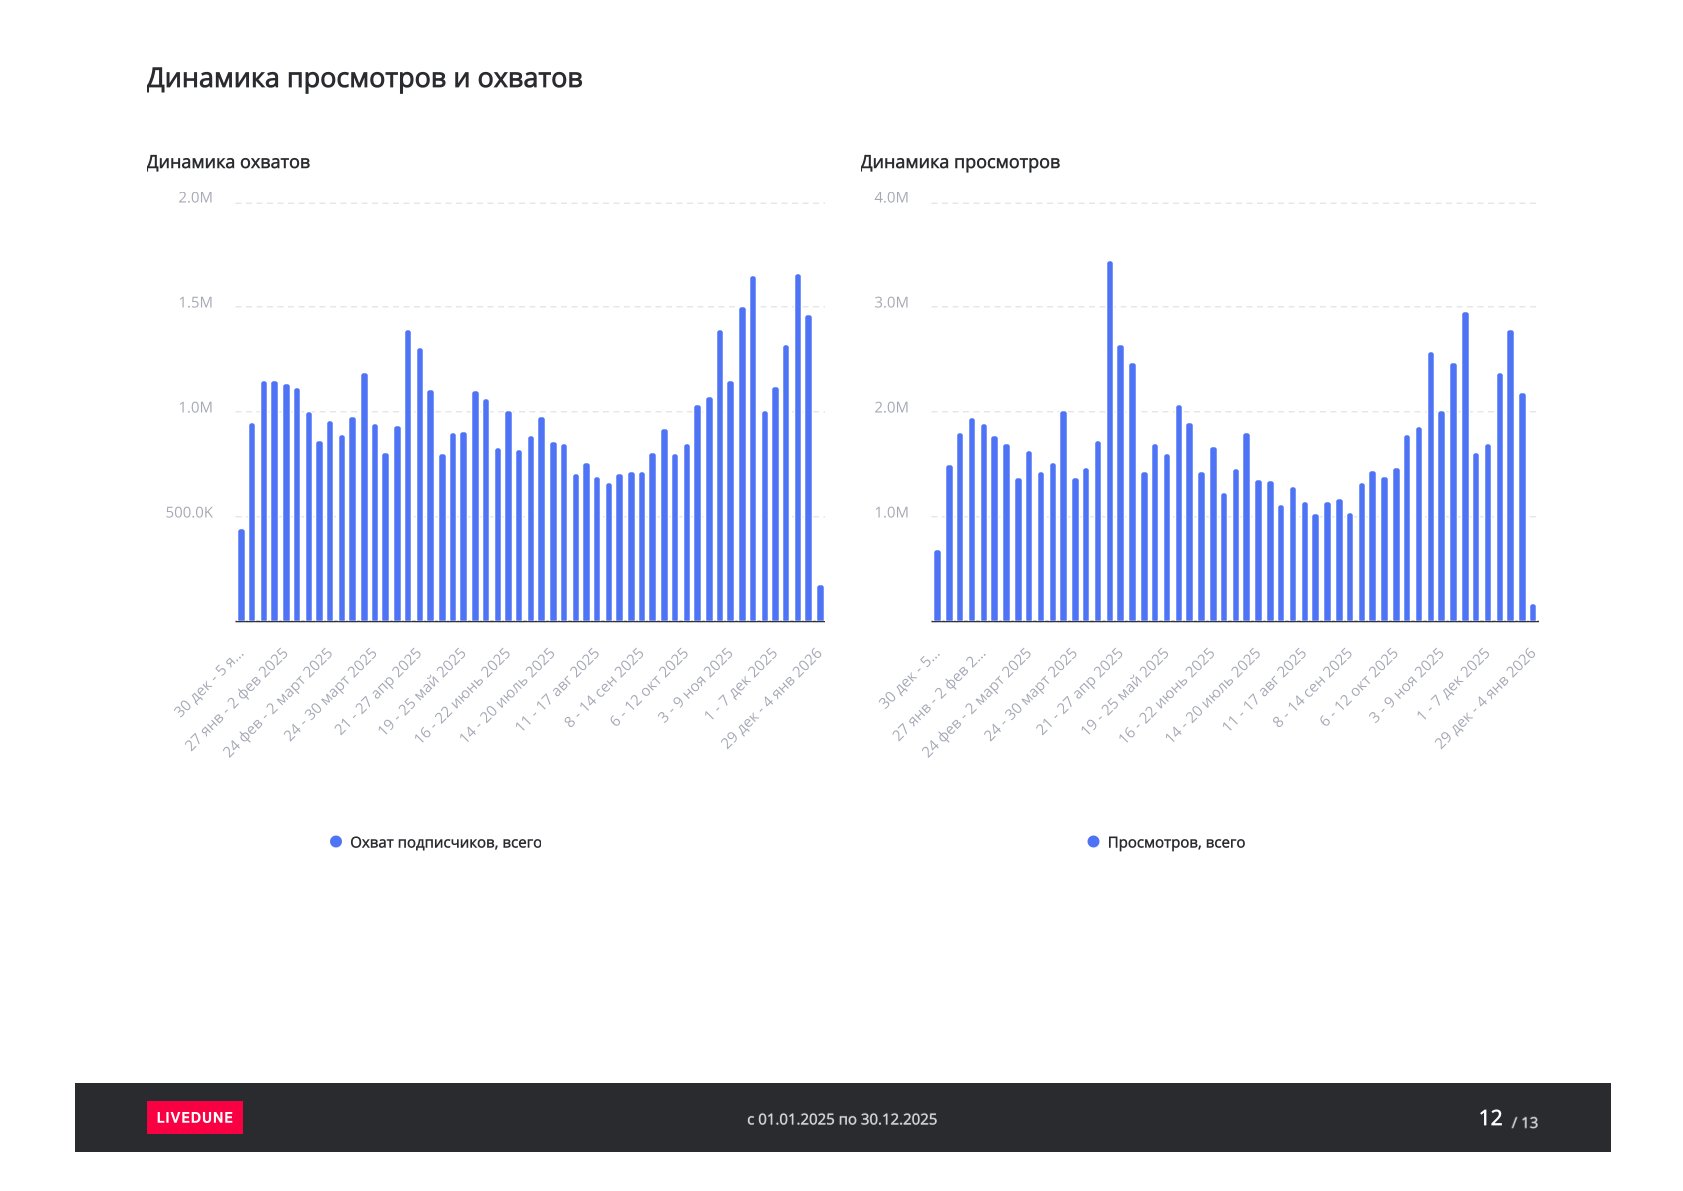Click the page number 12 in the footer
Image resolution: width=1683 pixels, height=1191 pixels.
(x=1490, y=1117)
